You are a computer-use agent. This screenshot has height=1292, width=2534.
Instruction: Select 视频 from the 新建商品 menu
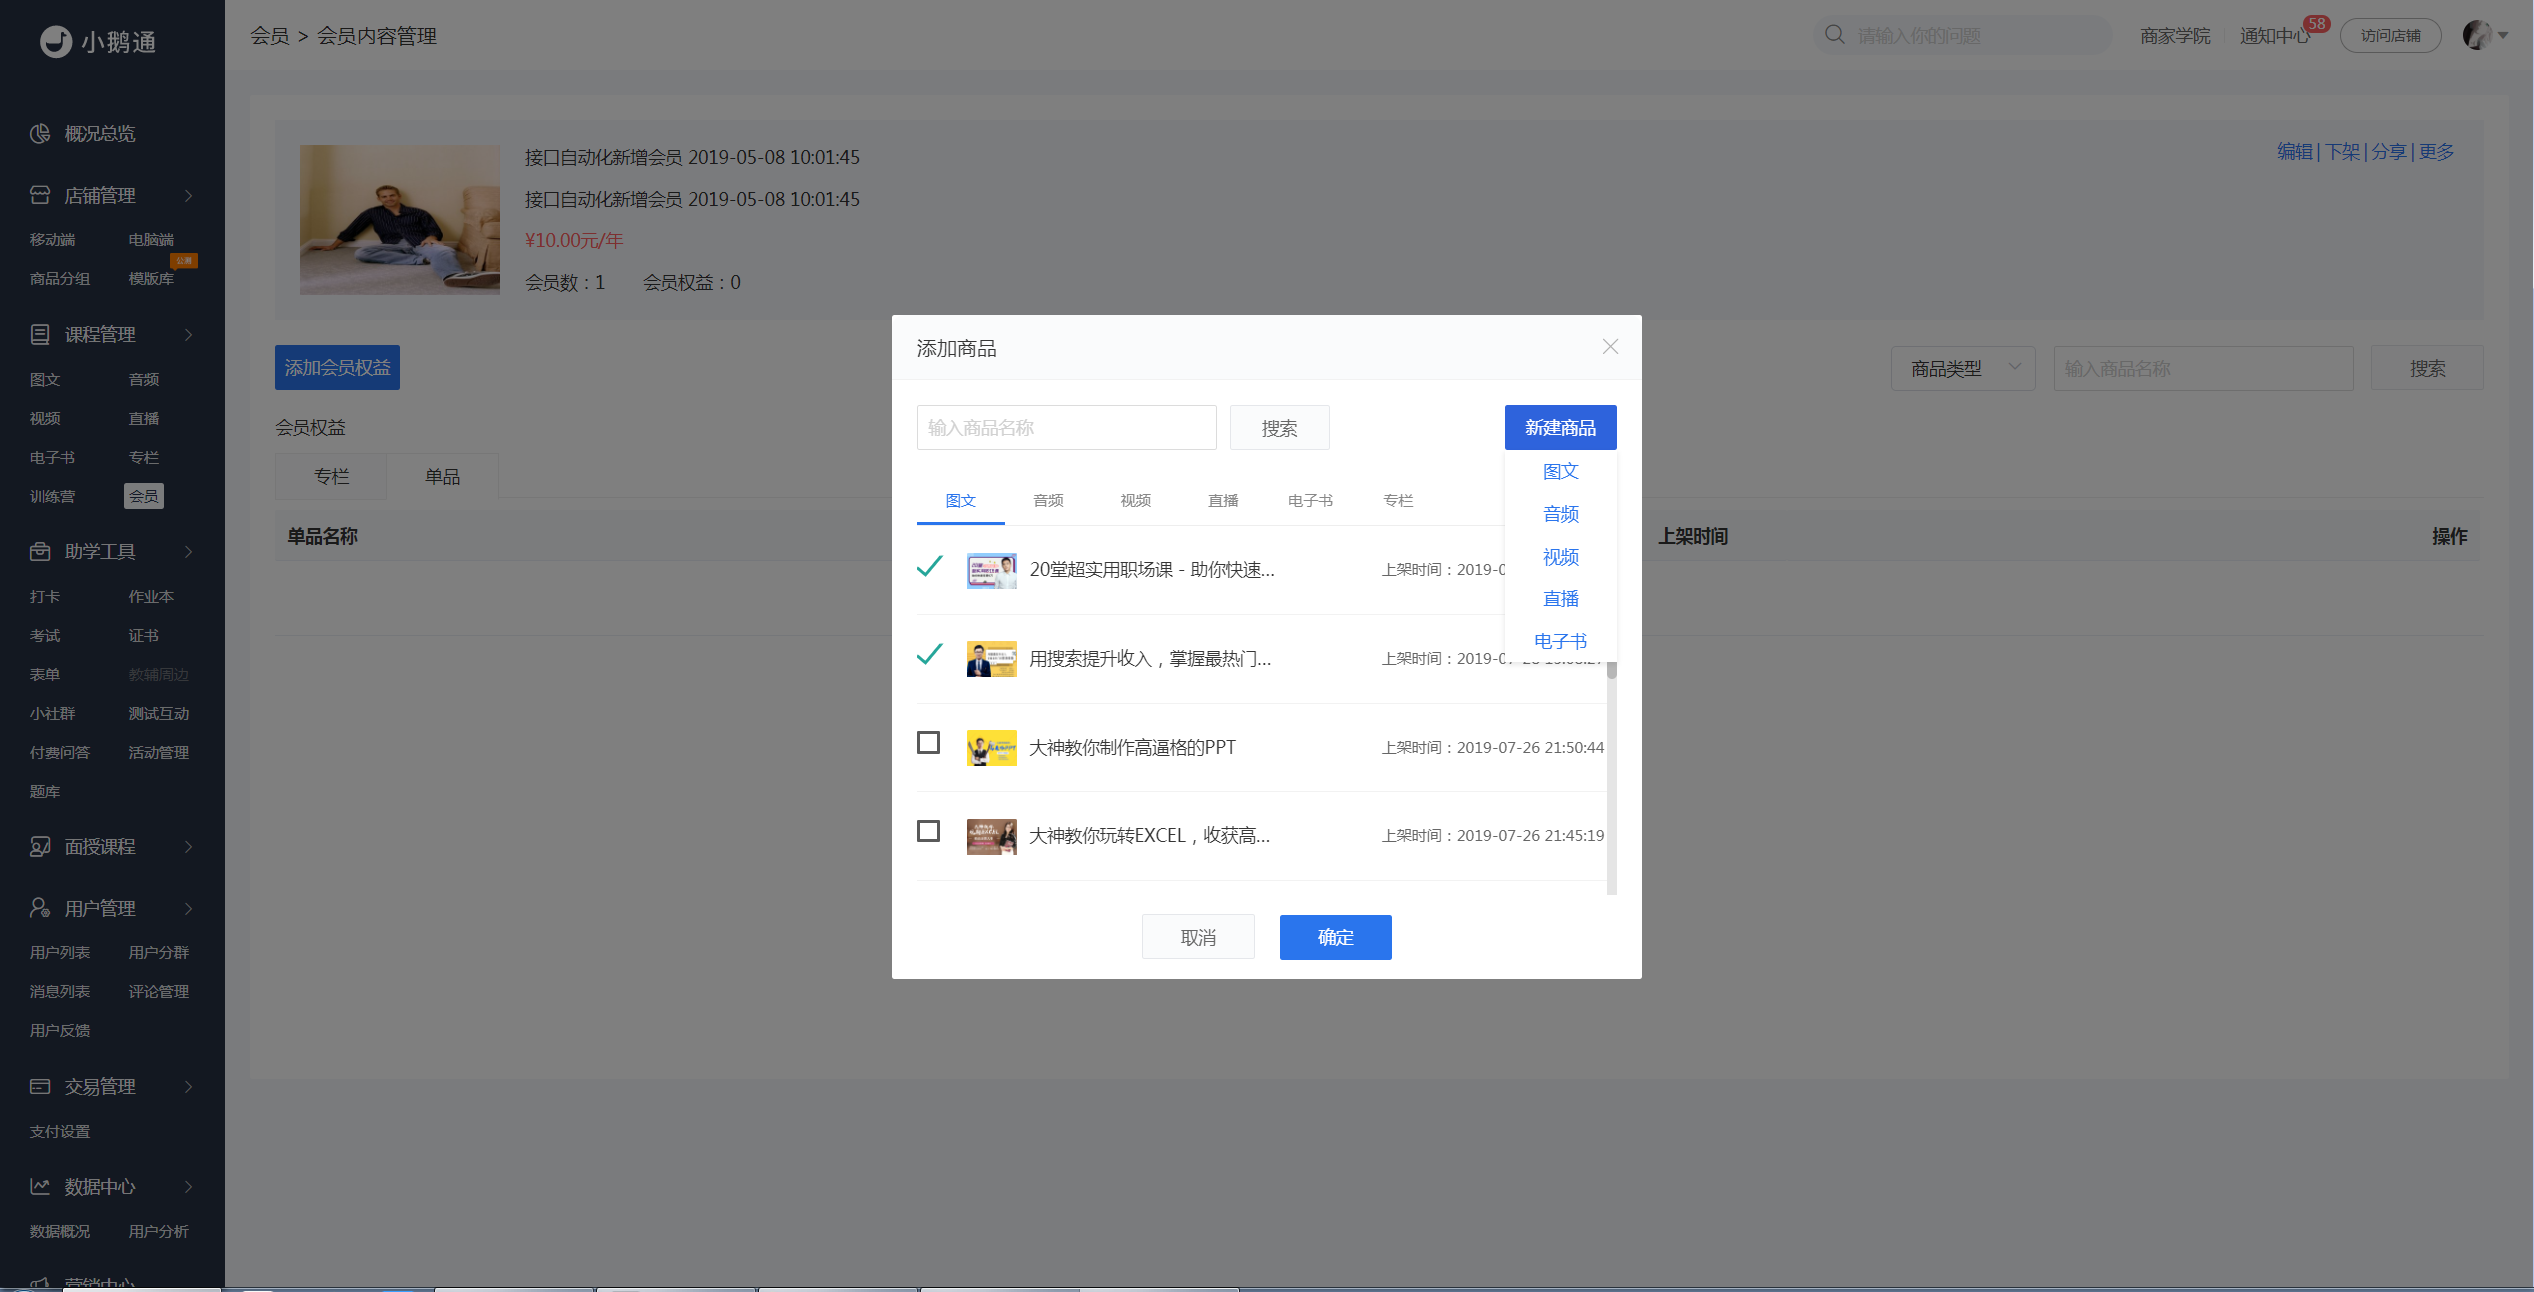pos(1560,557)
